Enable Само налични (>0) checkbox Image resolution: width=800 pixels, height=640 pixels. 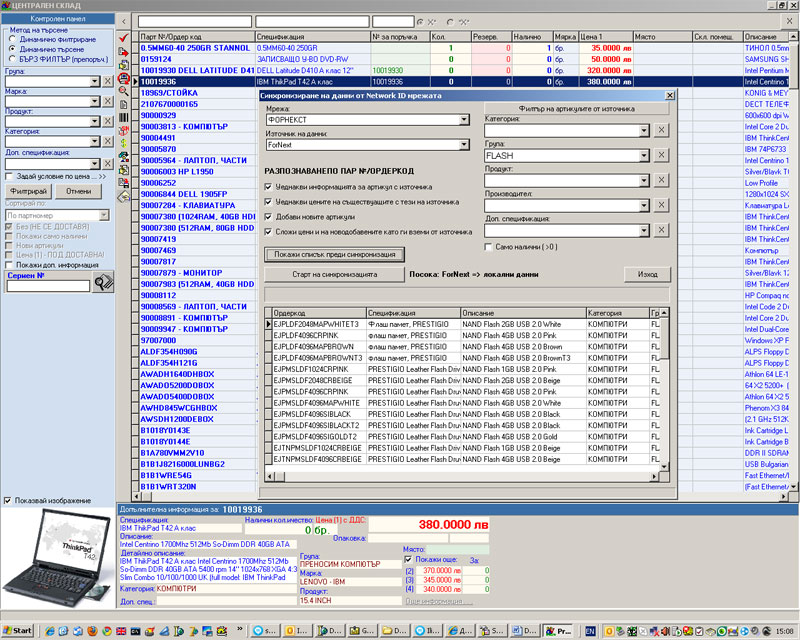click(x=488, y=247)
